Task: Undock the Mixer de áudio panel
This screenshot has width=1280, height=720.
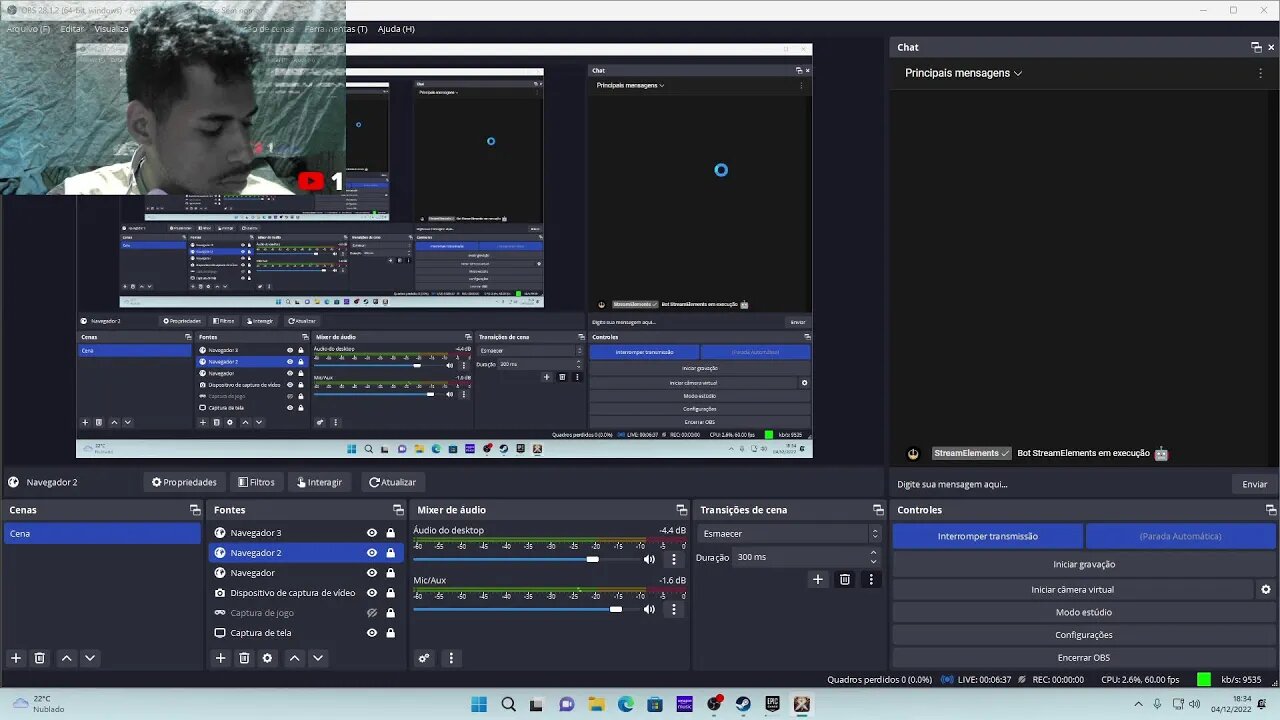Action: [x=681, y=510]
